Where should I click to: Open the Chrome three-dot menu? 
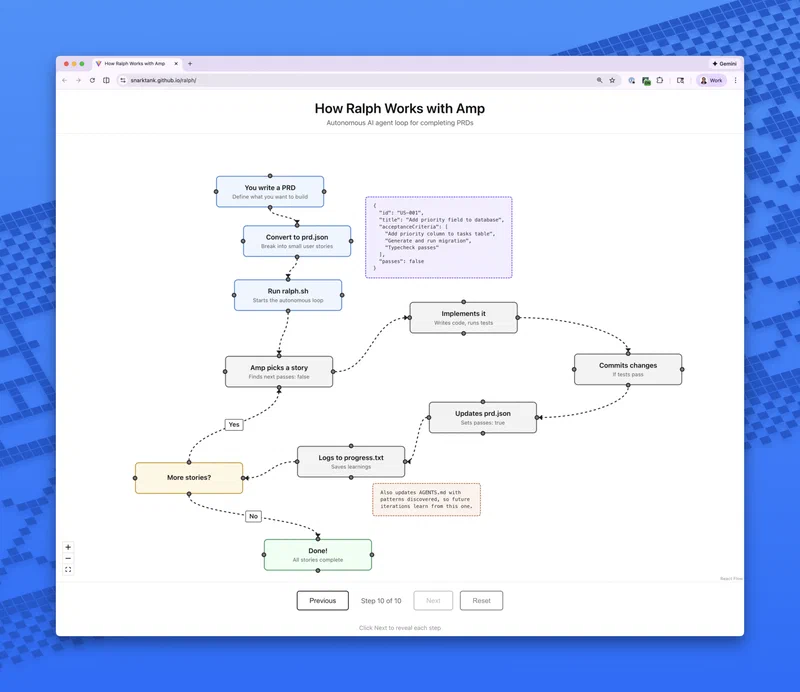(x=736, y=80)
